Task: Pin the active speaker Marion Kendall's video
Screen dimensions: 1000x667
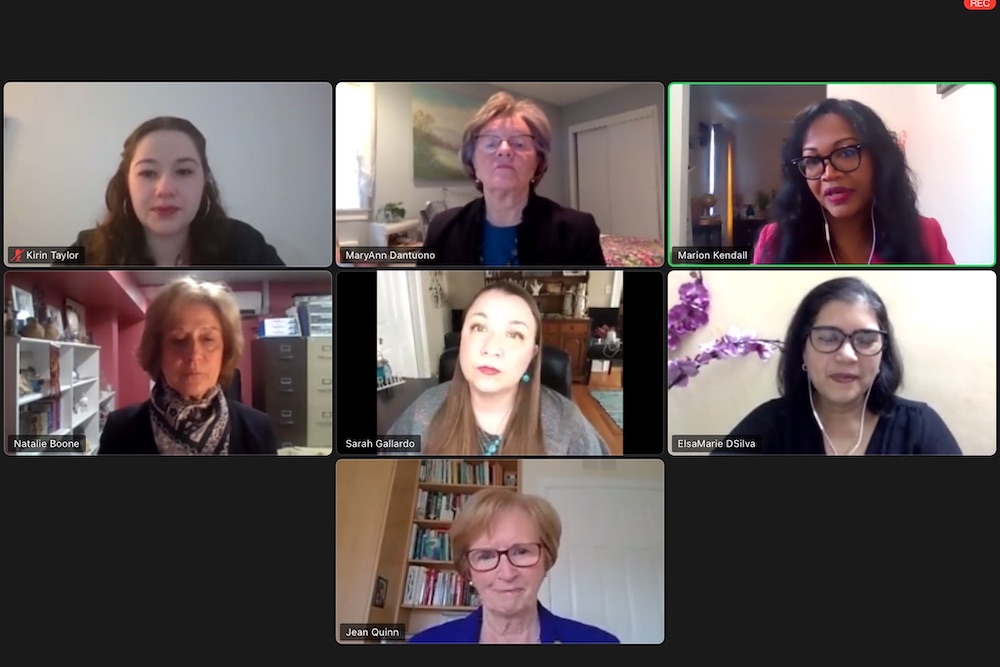Action: click(x=832, y=174)
